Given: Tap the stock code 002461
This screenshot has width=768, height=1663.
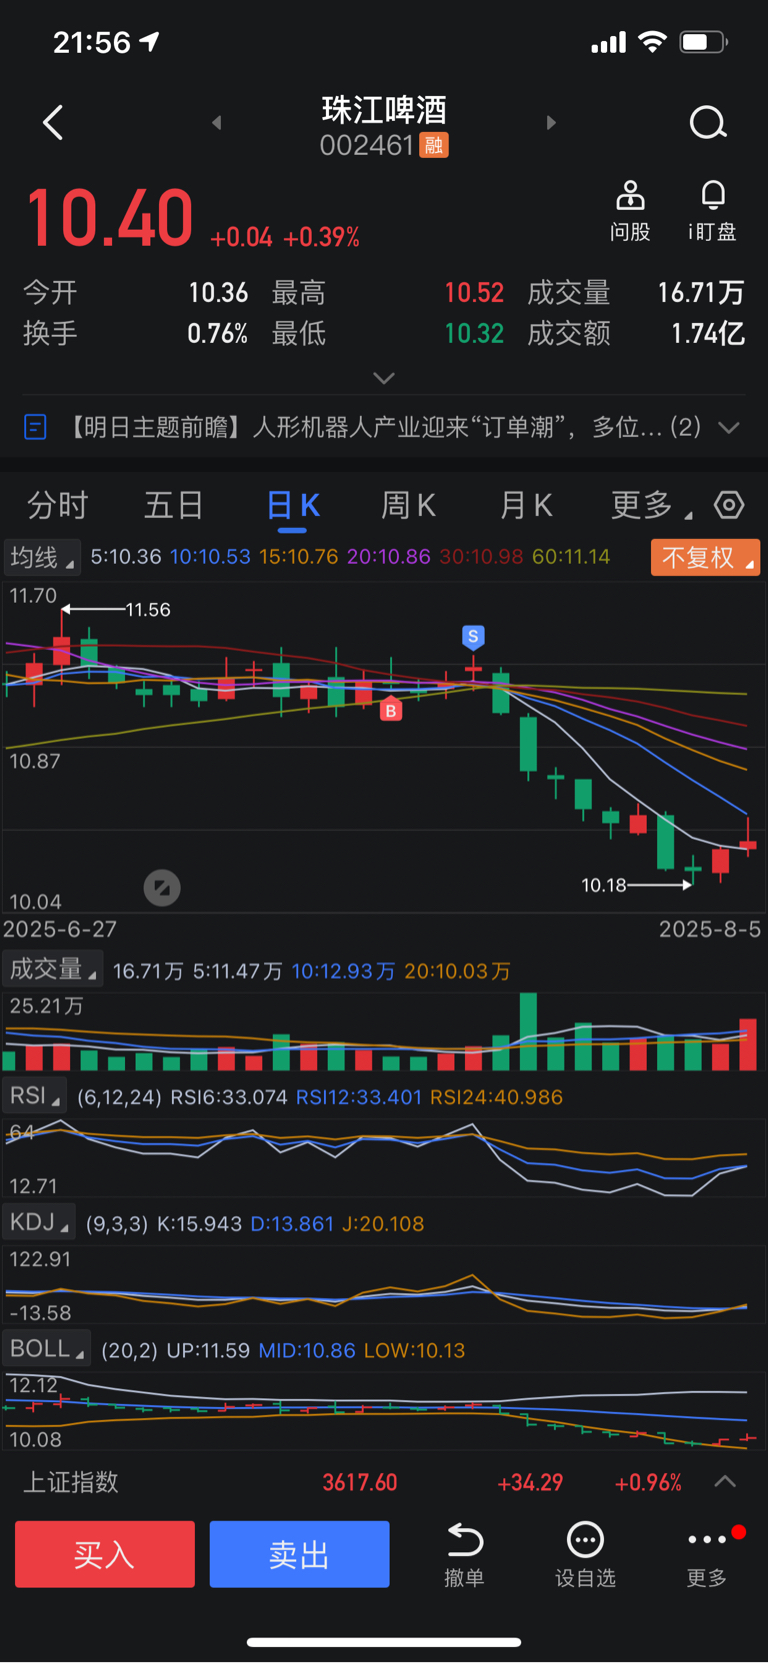Looking at the screenshot, I should (367, 146).
